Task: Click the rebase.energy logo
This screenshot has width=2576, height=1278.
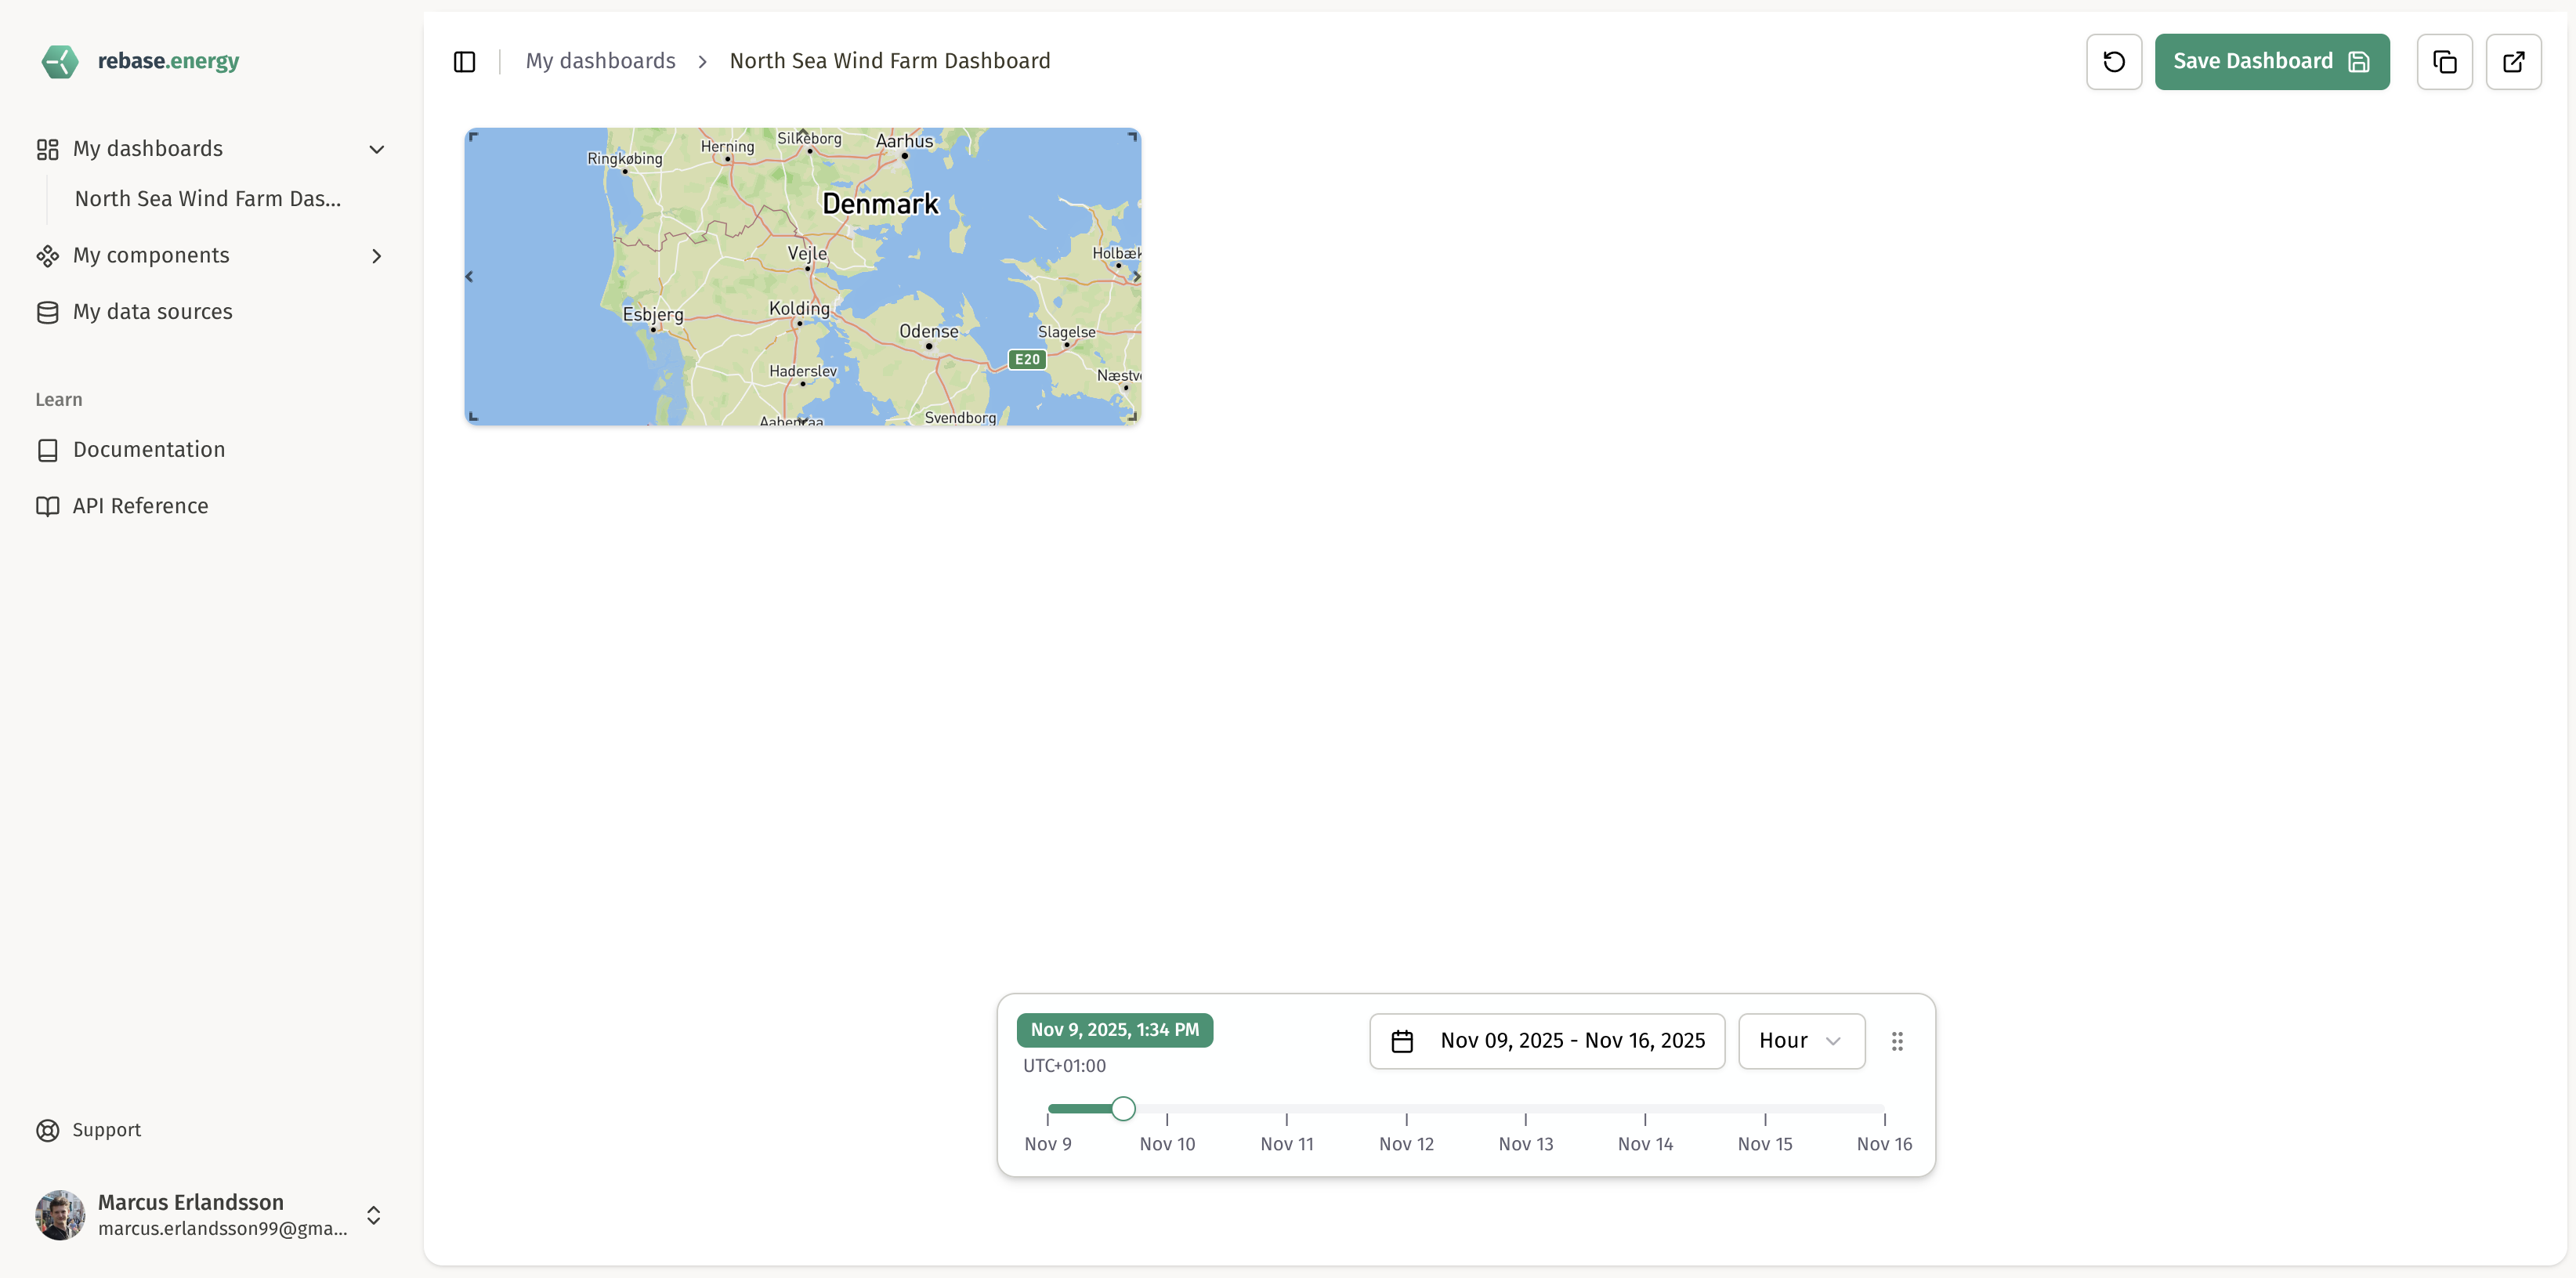Action: [x=139, y=61]
